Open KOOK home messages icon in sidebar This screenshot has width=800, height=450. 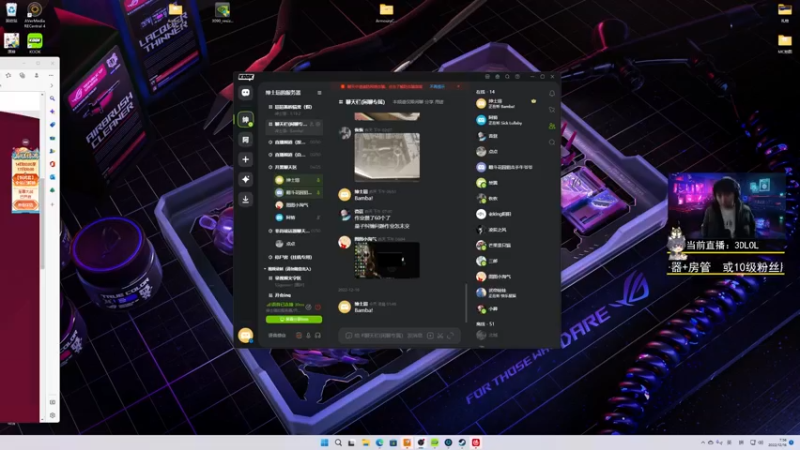(245, 93)
